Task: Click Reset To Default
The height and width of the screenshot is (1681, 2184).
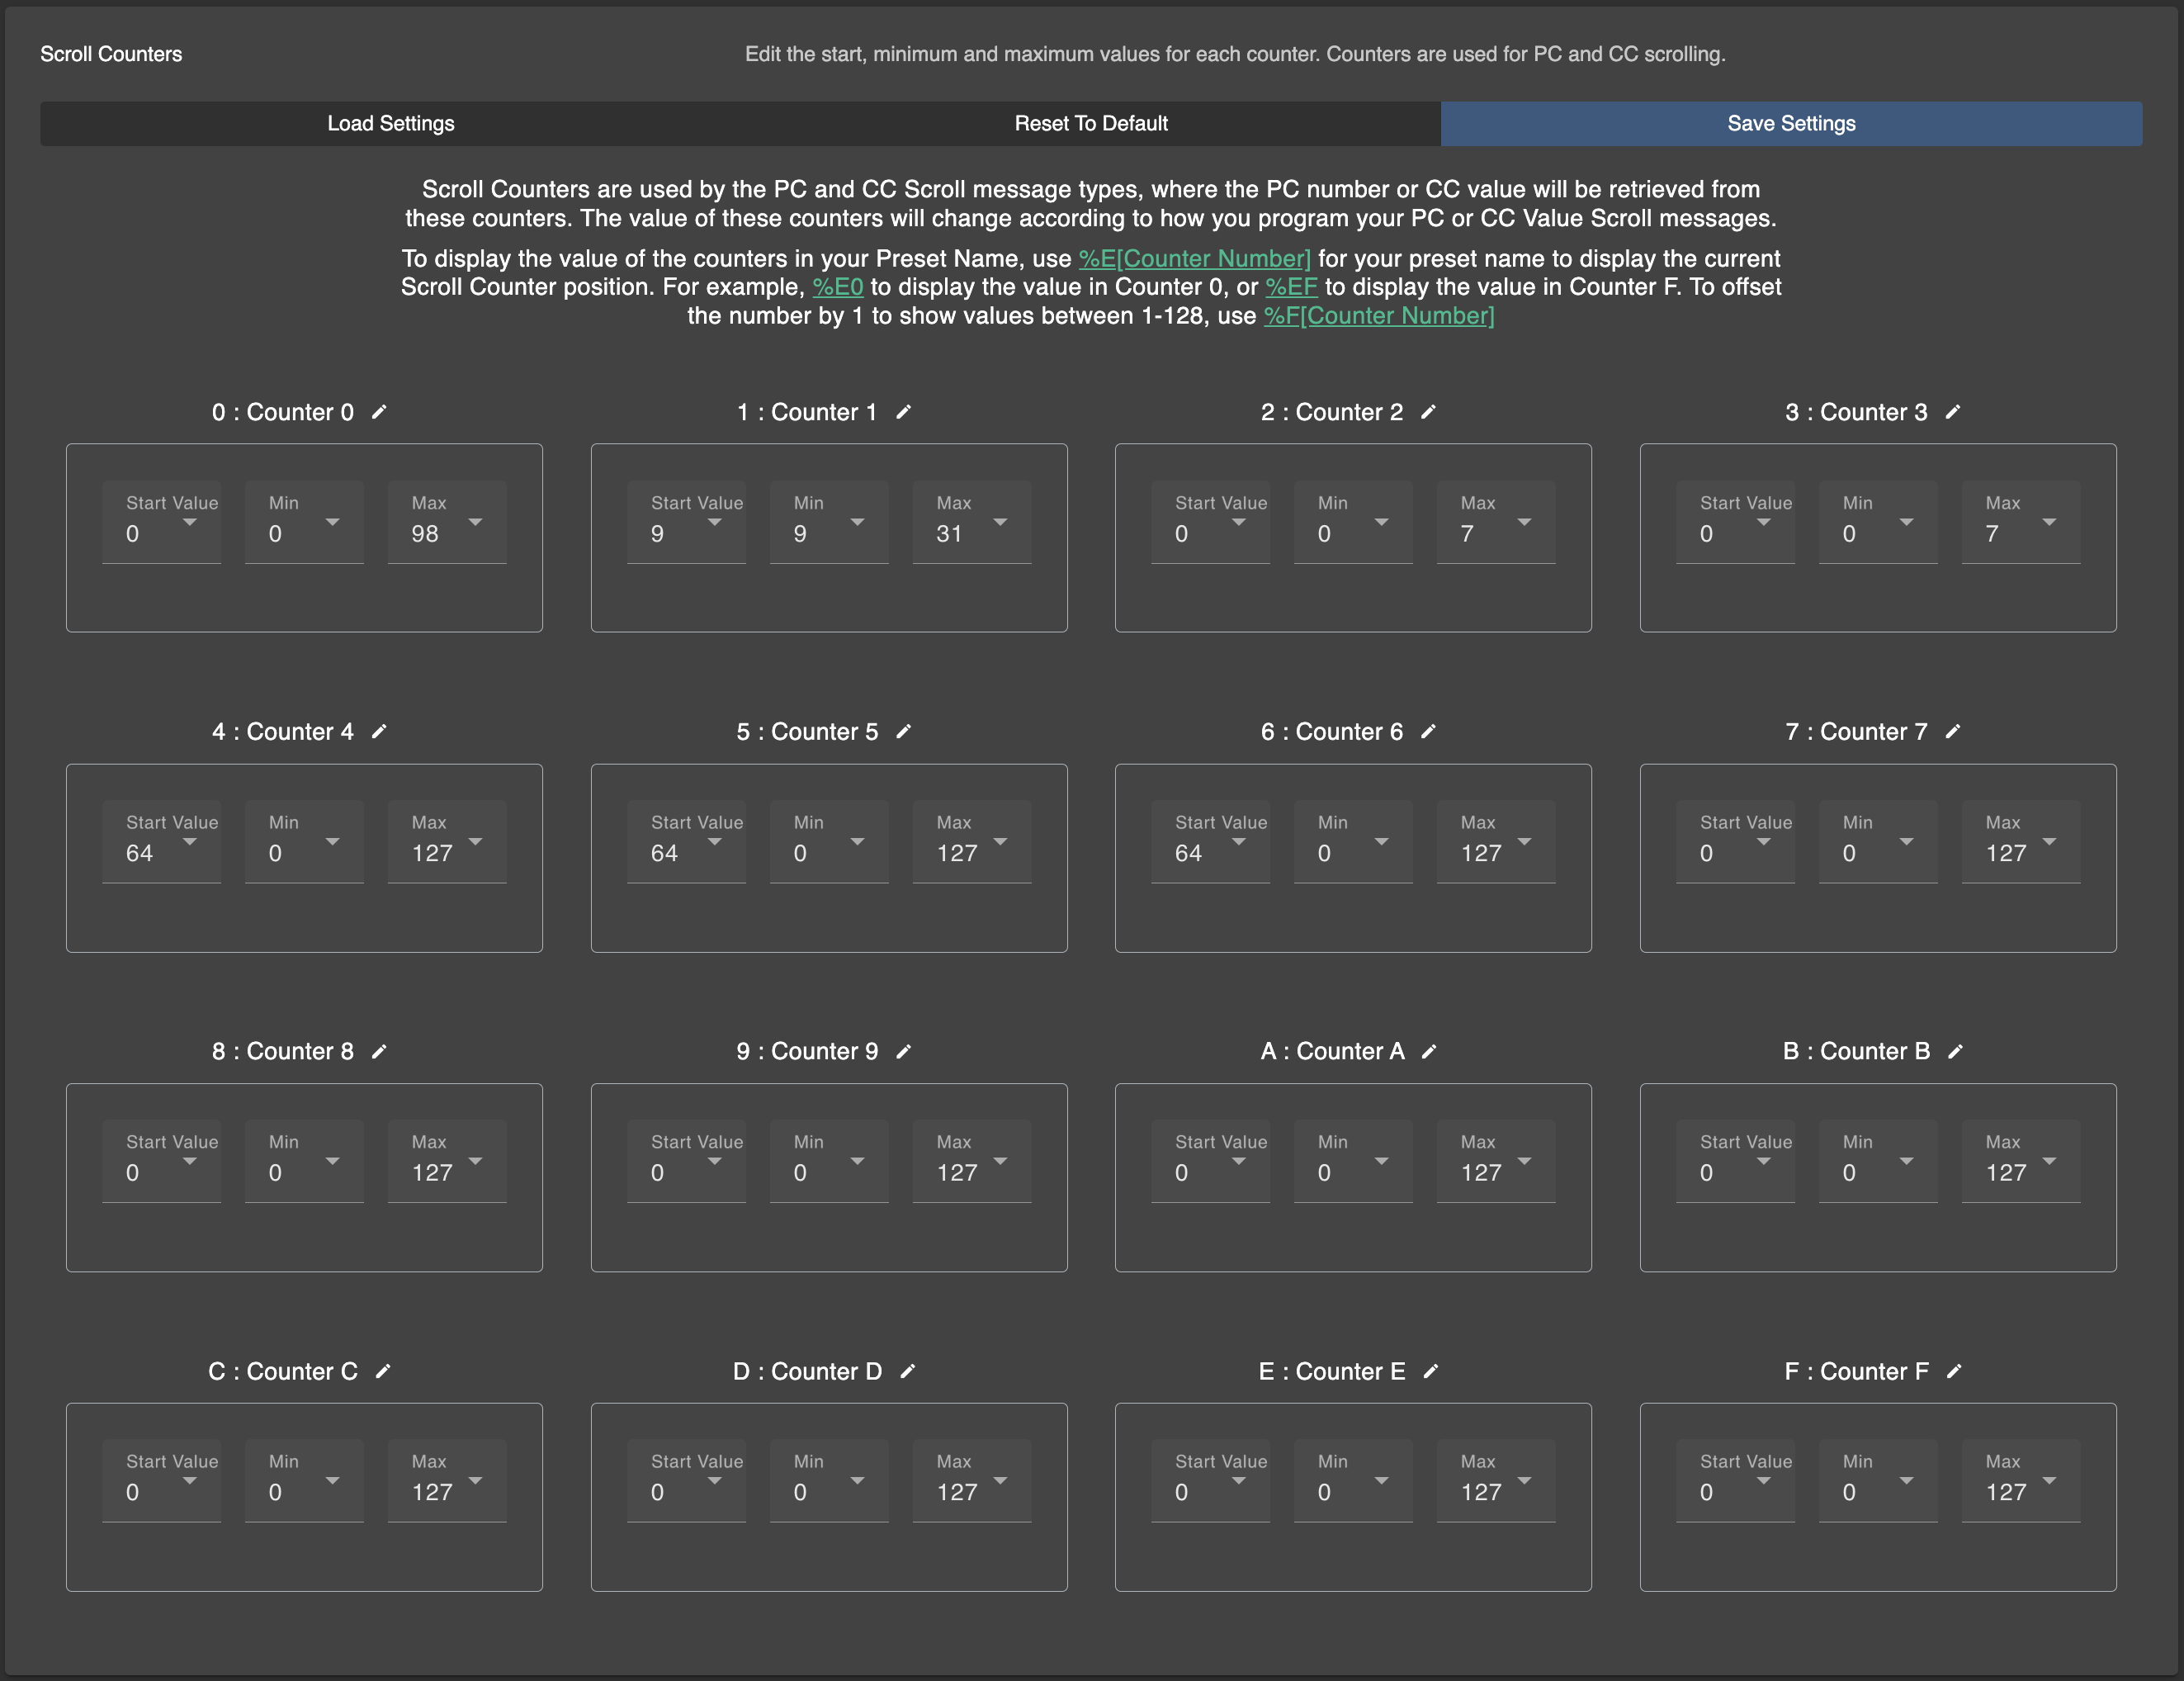Action: 1091,123
